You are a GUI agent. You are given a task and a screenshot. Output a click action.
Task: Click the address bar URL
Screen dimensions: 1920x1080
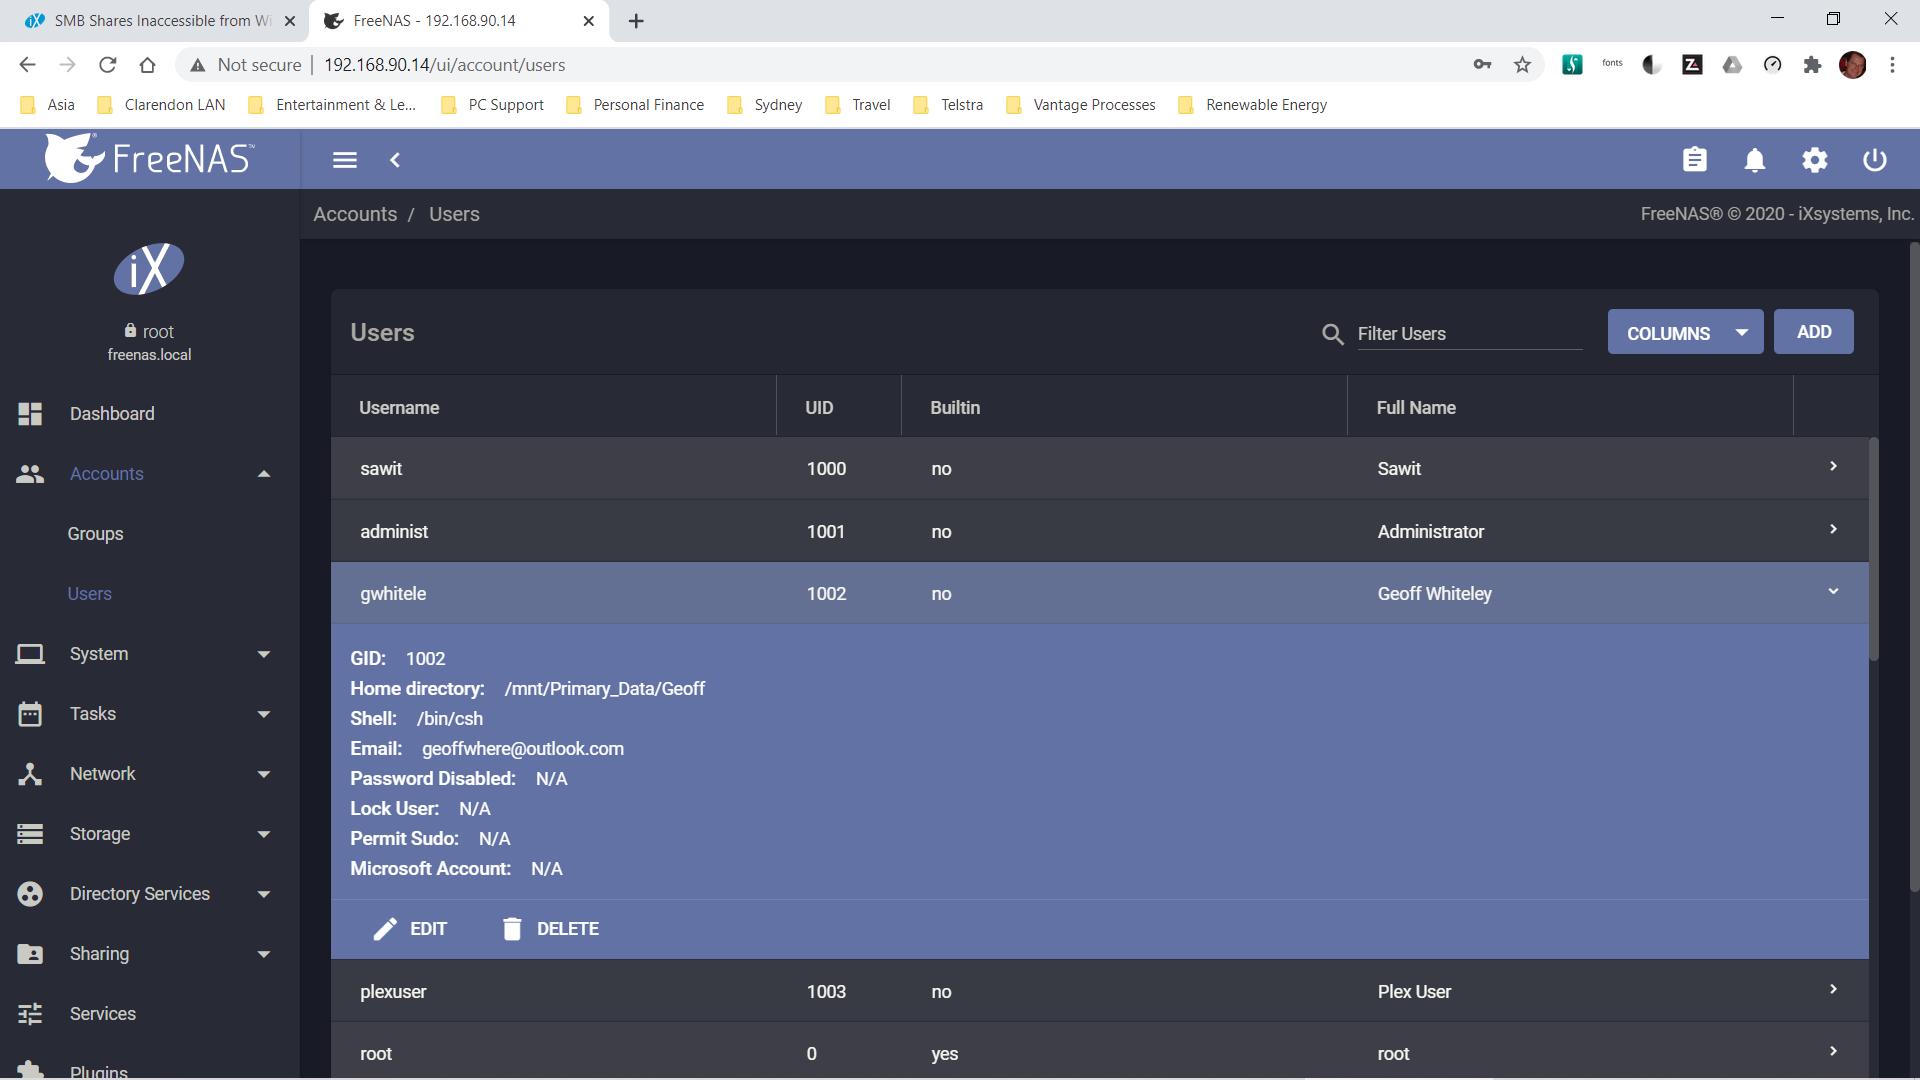pyautogui.click(x=445, y=65)
